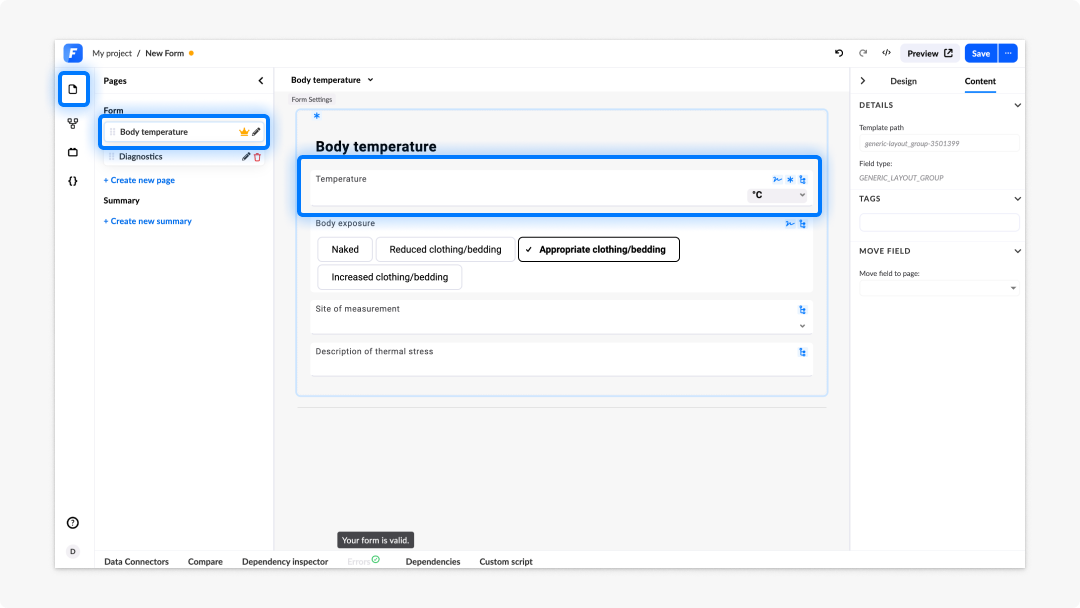The height and width of the screenshot is (608, 1080).
Task: Click the D user avatar
Action: click(x=73, y=552)
